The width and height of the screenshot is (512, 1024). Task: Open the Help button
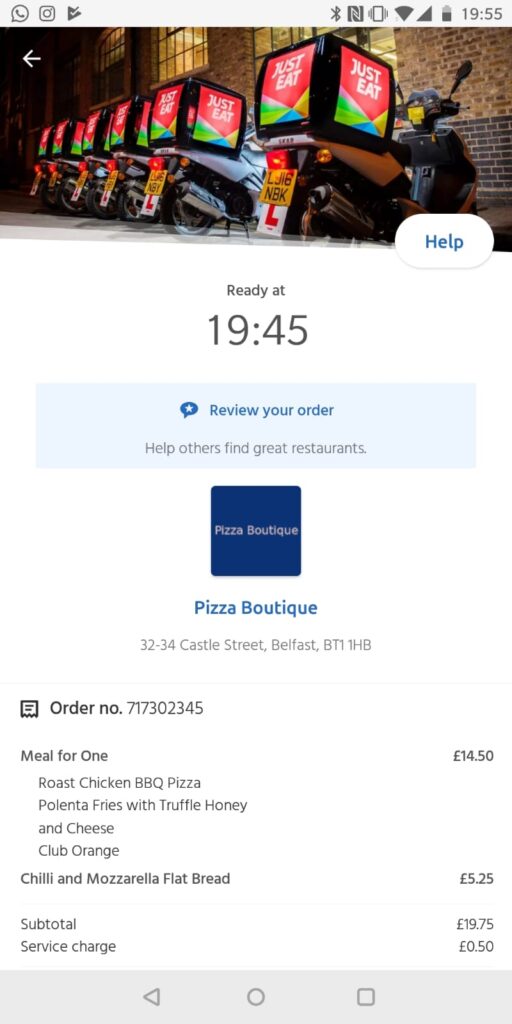pyautogui.click(x=444, y=241)
